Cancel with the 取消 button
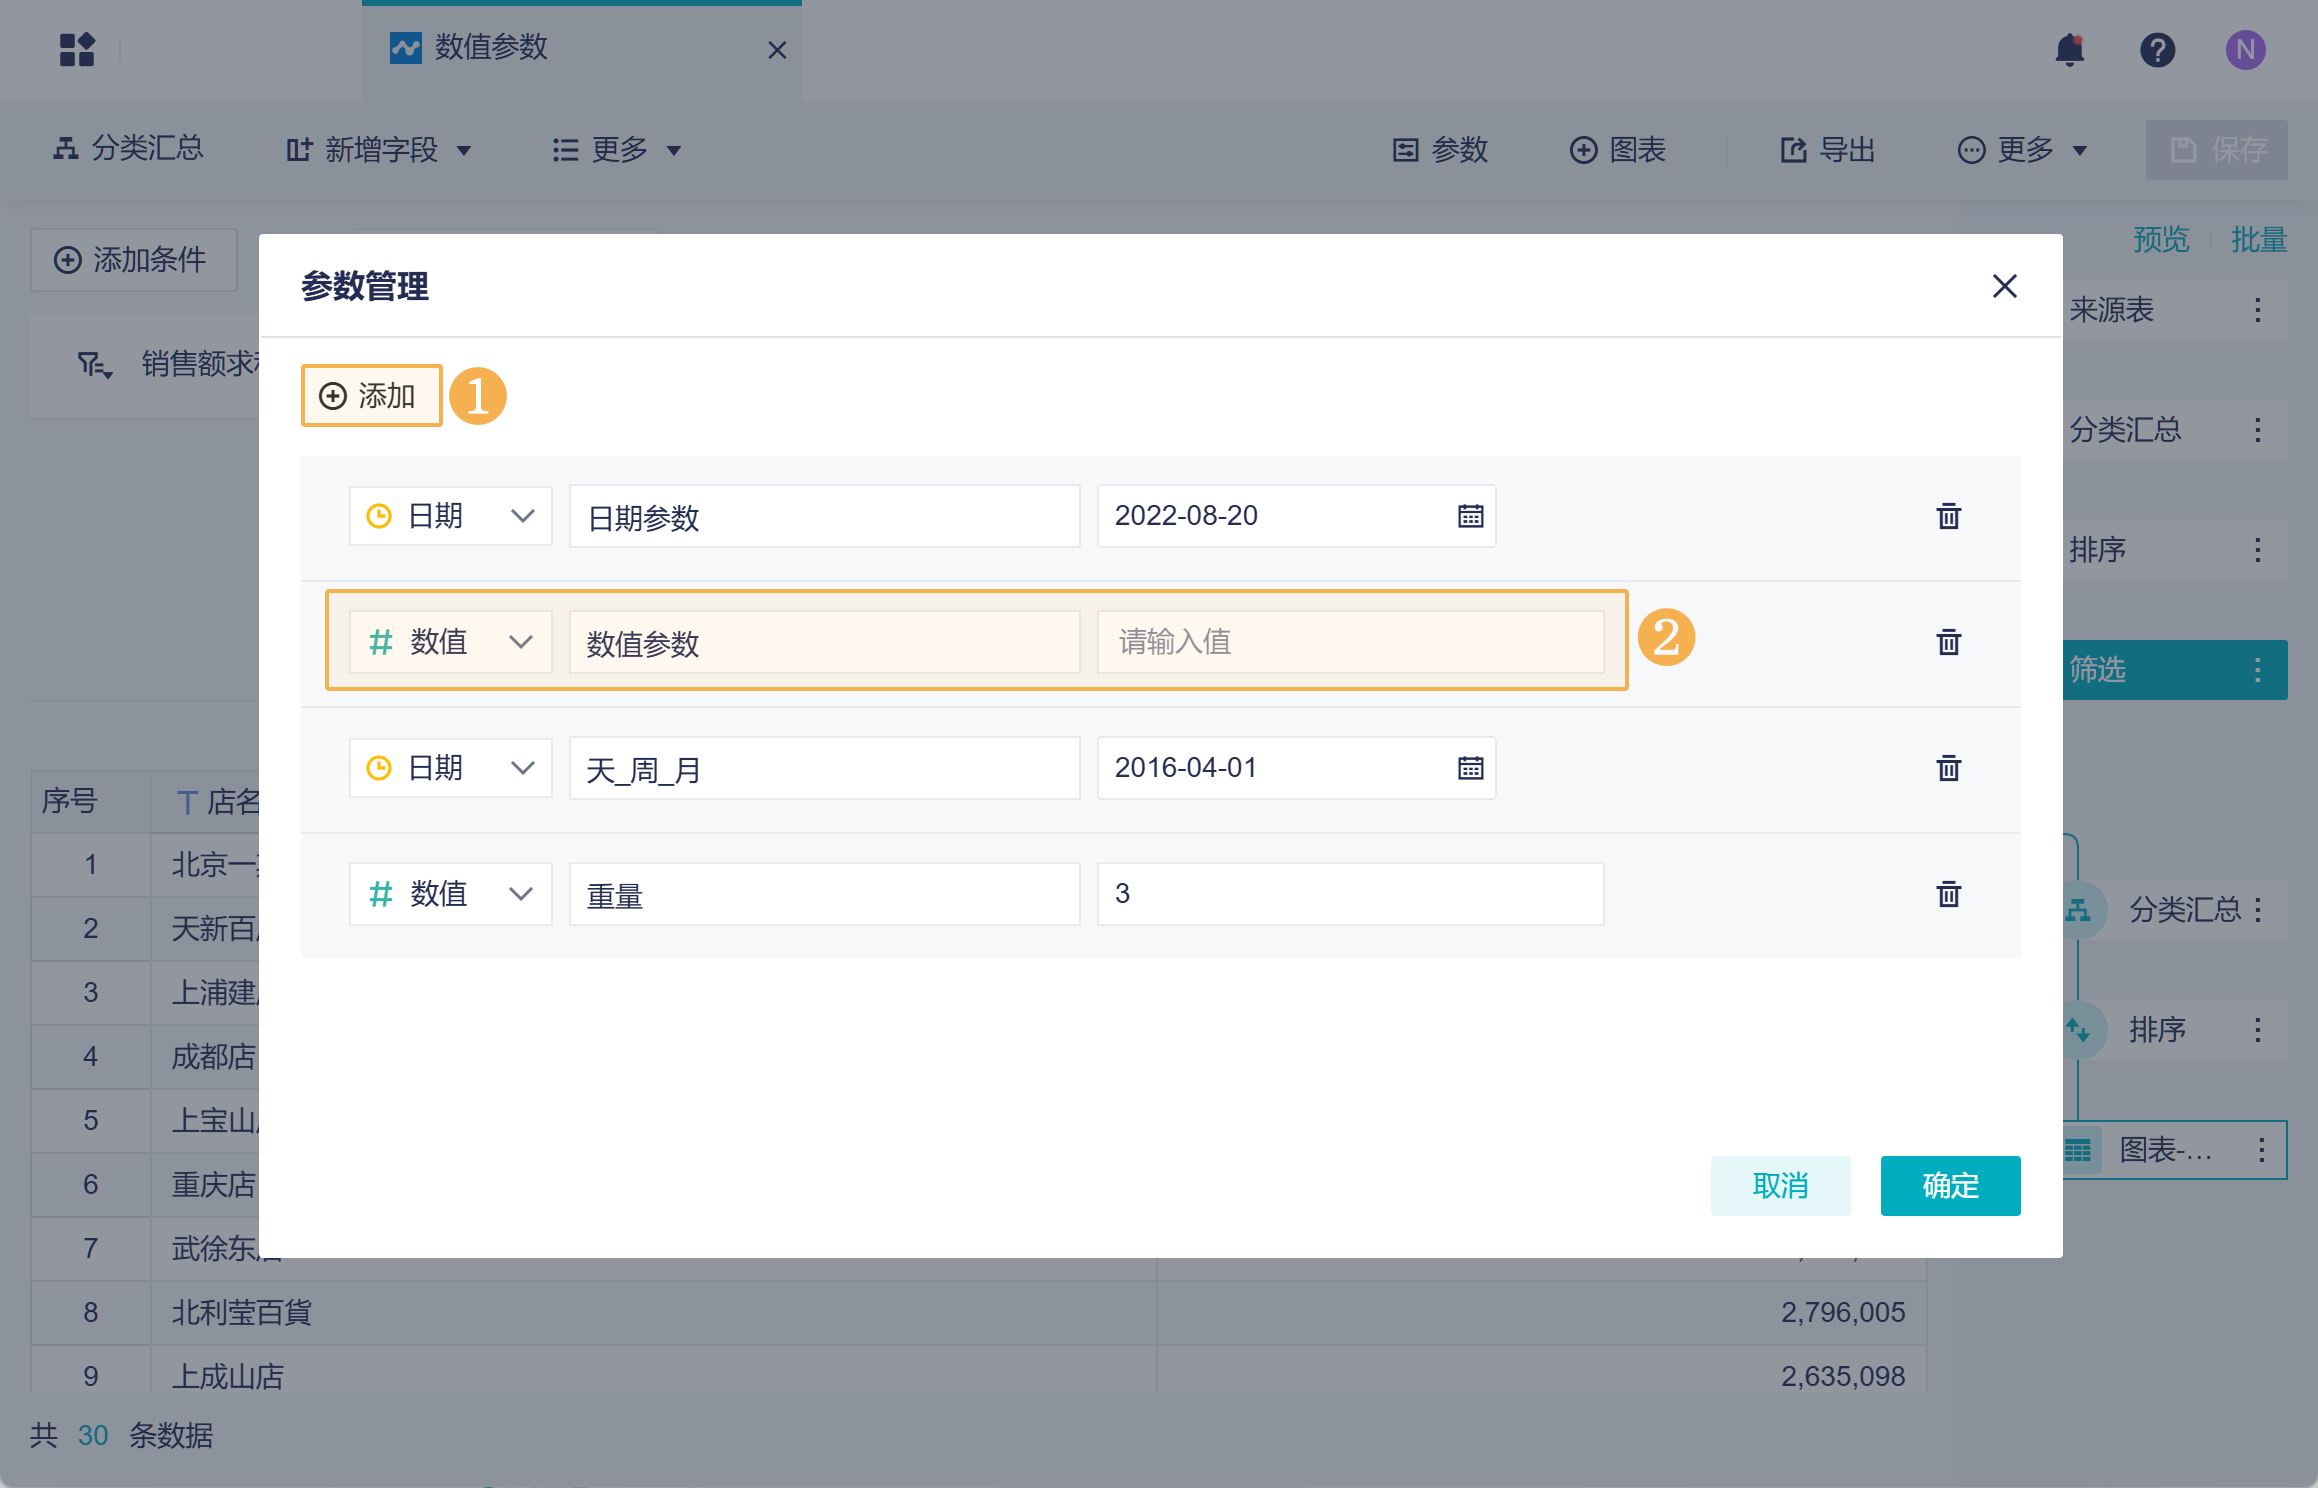2318x1488 pixels. point(1780,1186)
